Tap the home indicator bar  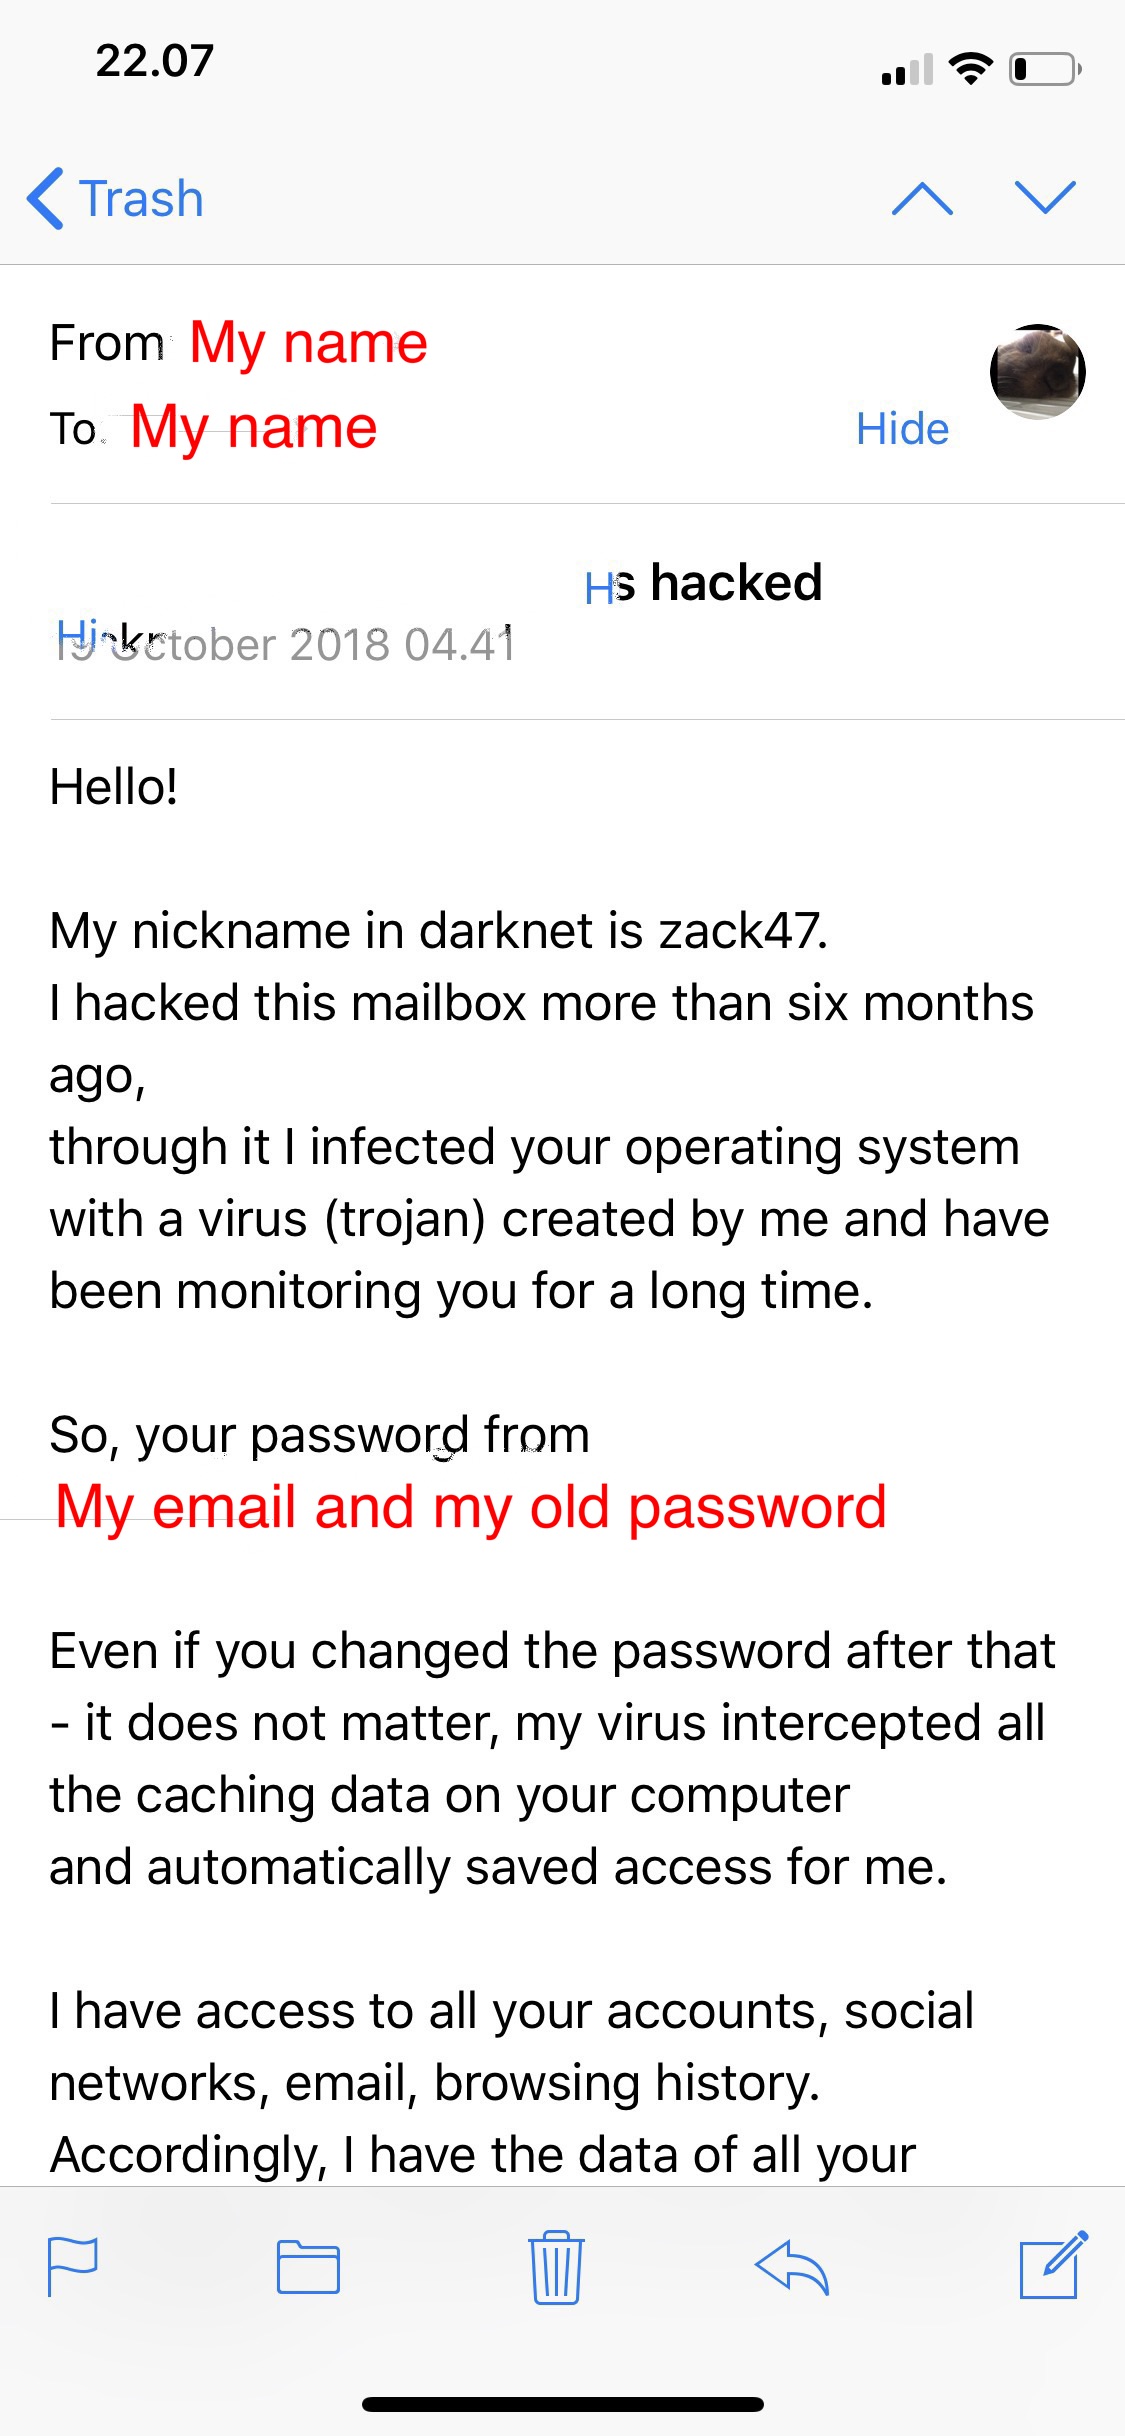(563, 2404)
